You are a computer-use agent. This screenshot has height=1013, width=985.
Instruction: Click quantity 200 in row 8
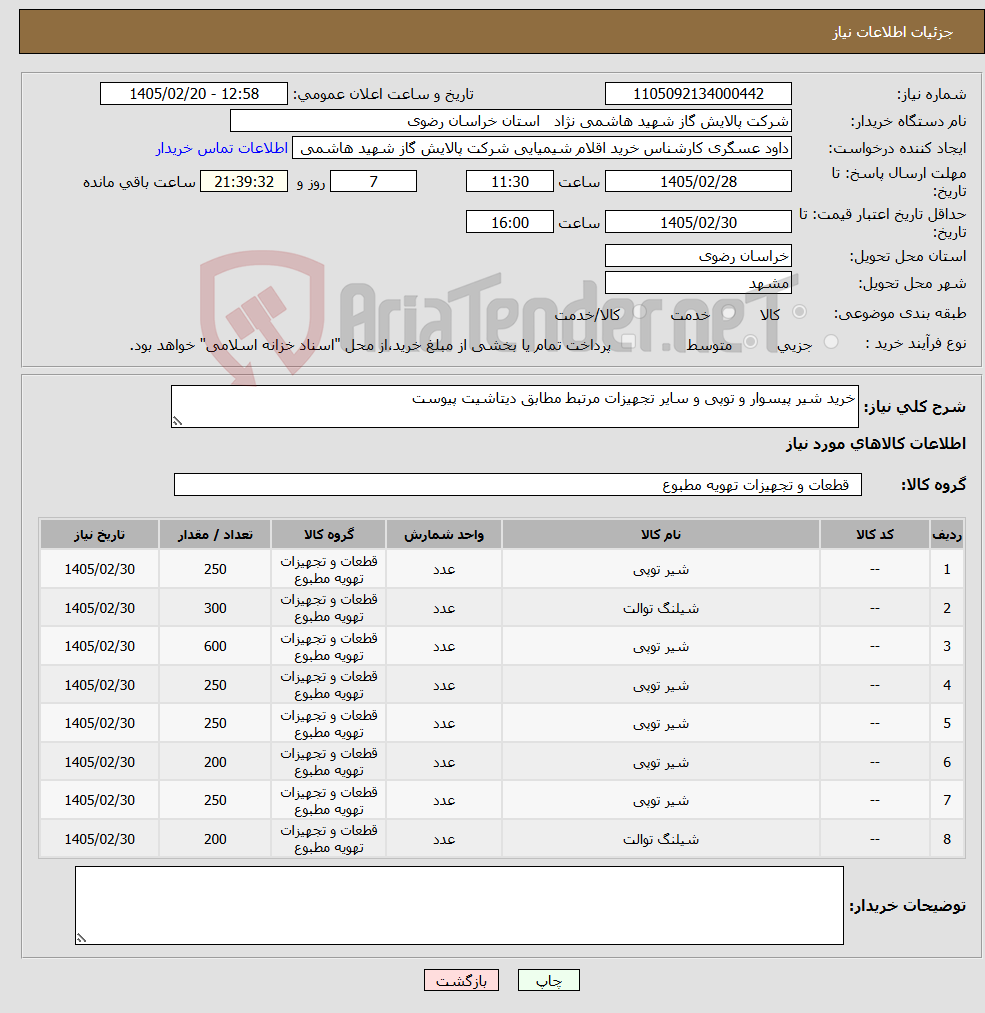pyautogui.click(x=215, y=839)
